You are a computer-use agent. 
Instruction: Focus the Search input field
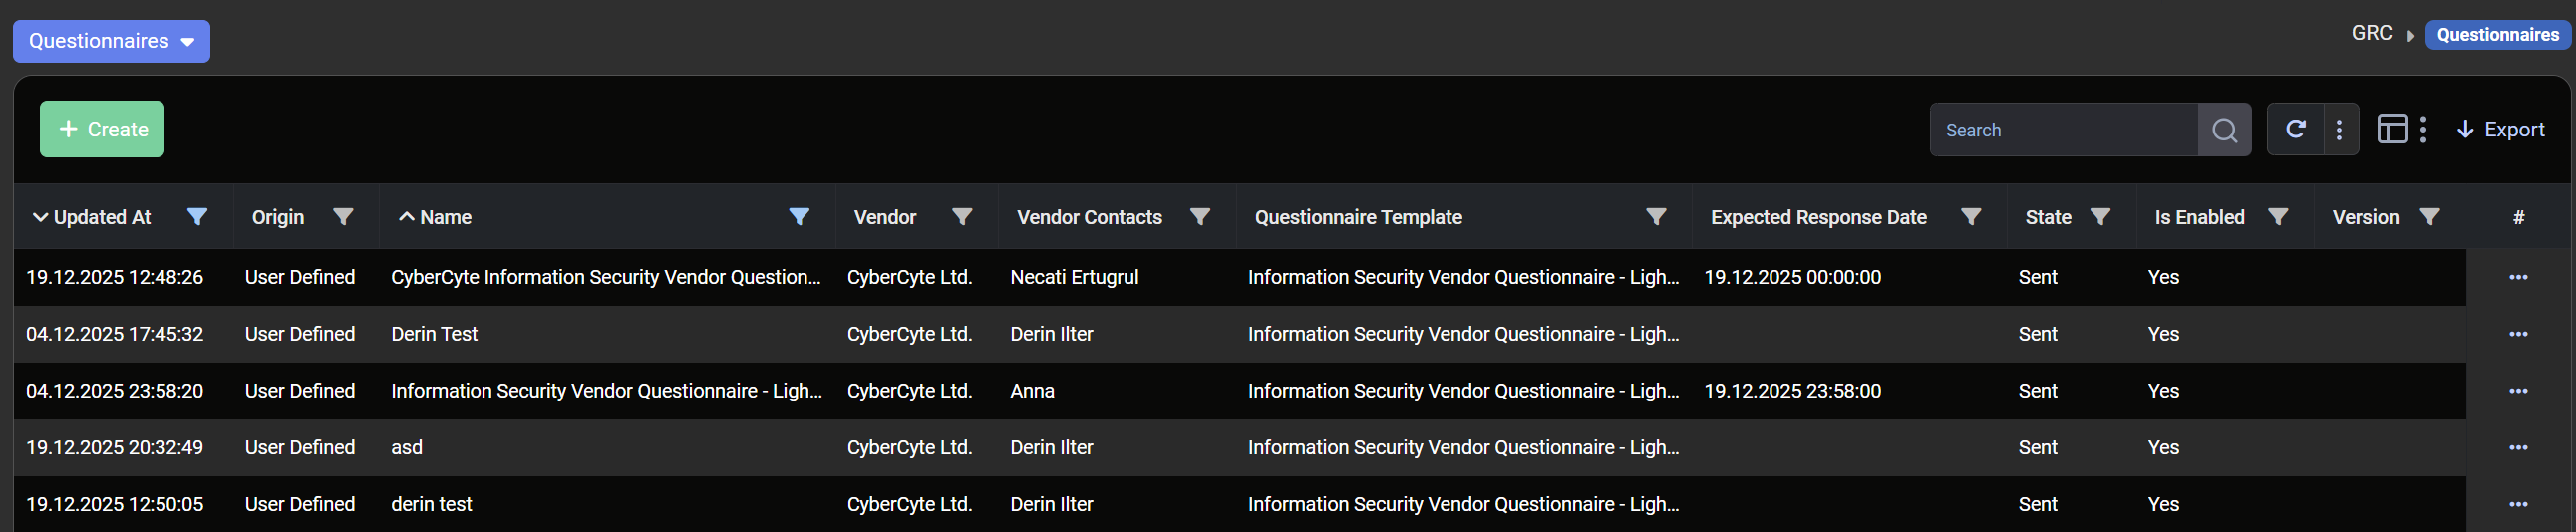[2063, 130]
